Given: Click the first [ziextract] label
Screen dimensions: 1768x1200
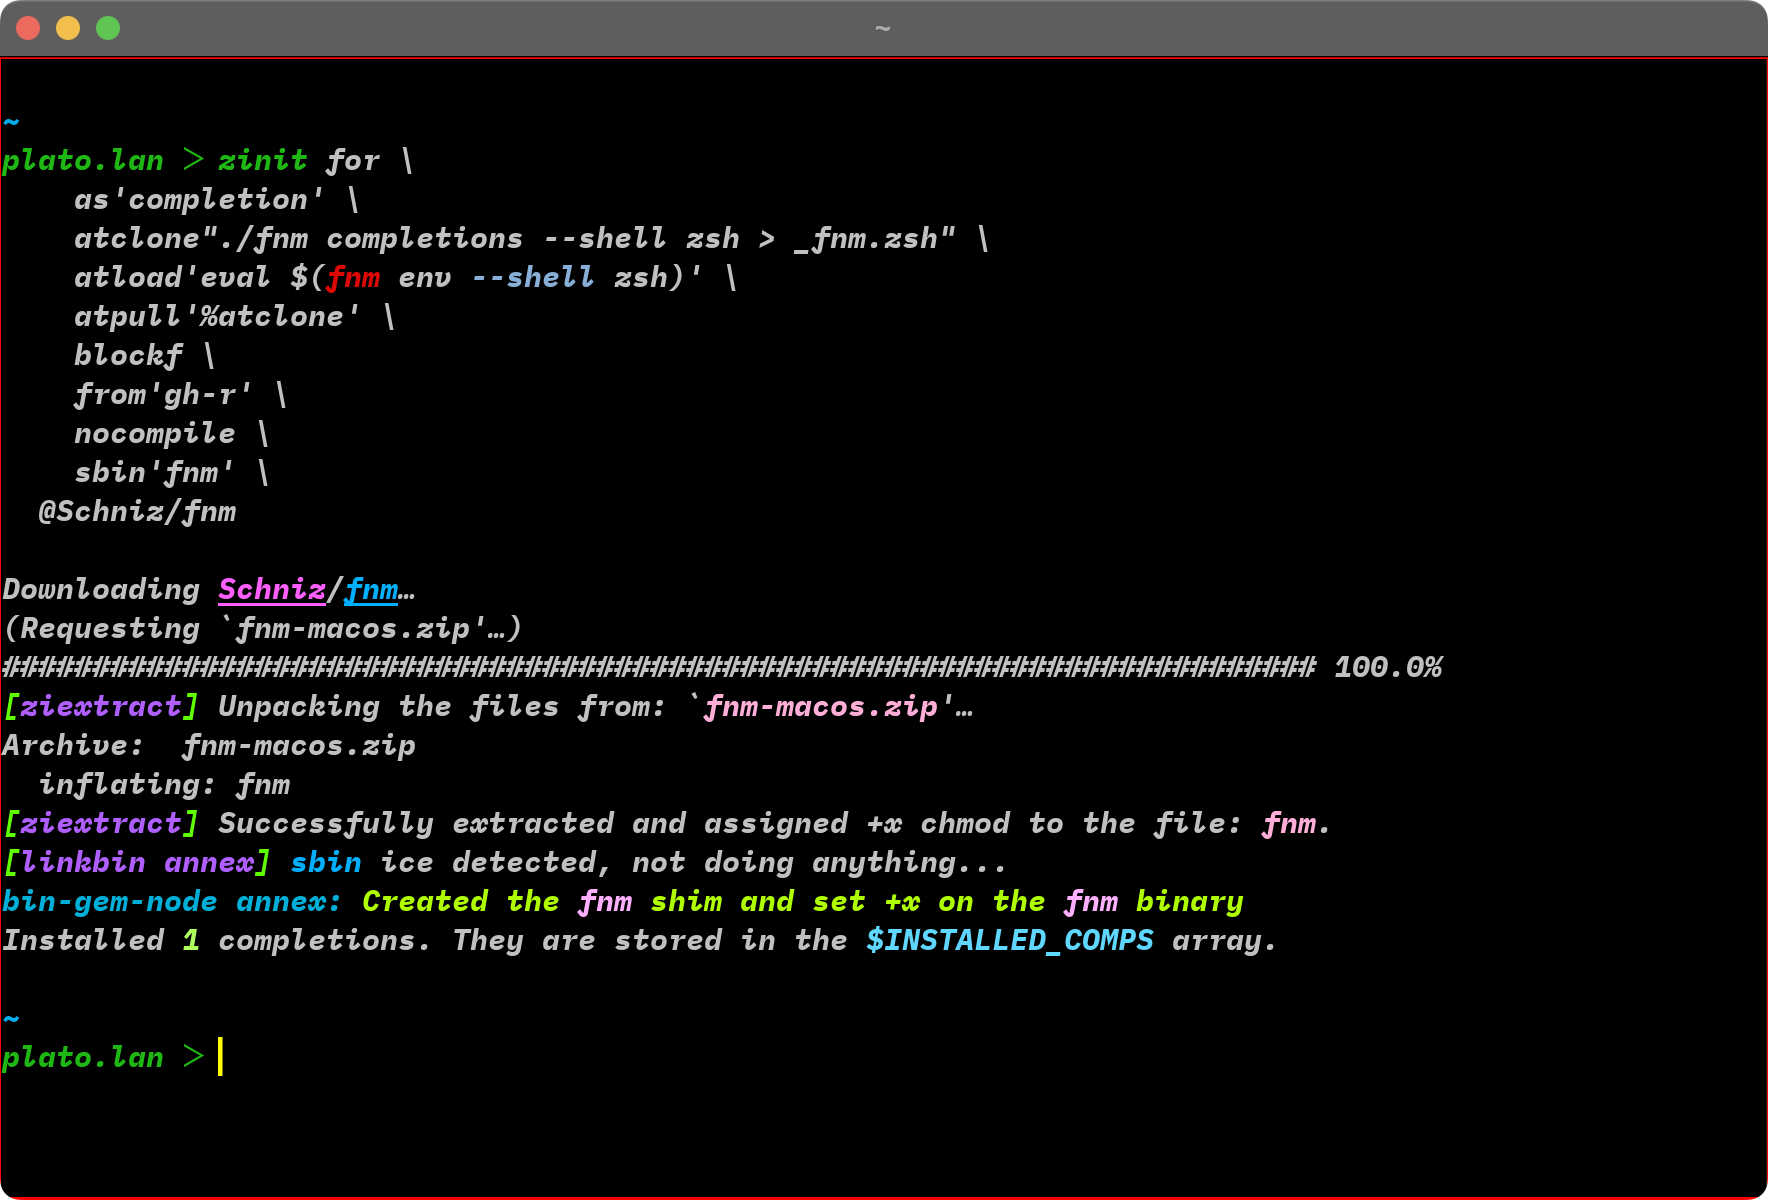Looking at the screenshot, I should coord(100,706).
